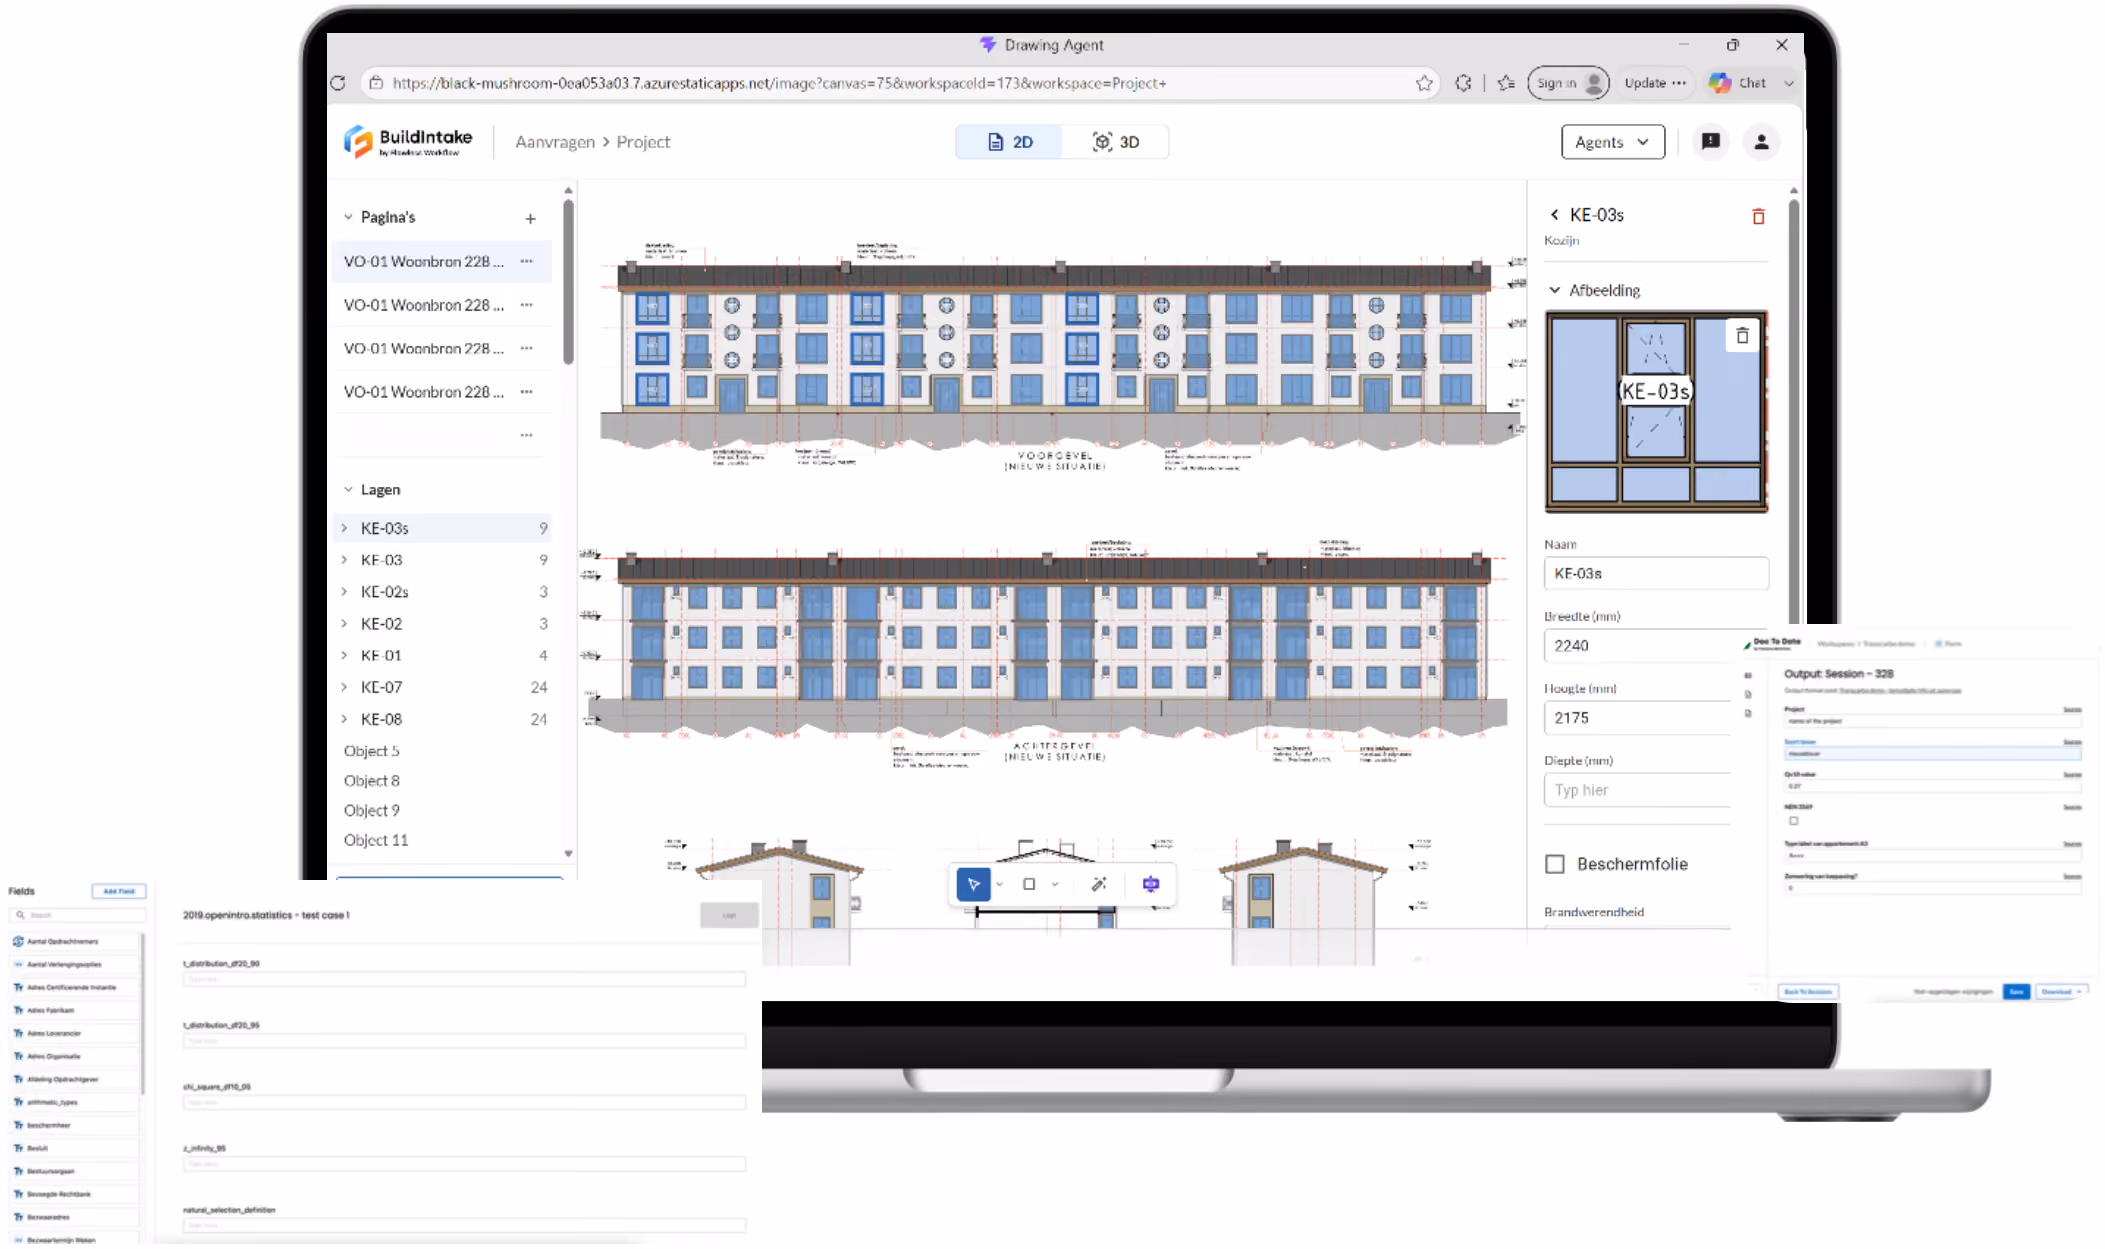Tick the Beschermfolie checkbox
2105x1249 pixels.
tap(1555, 864)
